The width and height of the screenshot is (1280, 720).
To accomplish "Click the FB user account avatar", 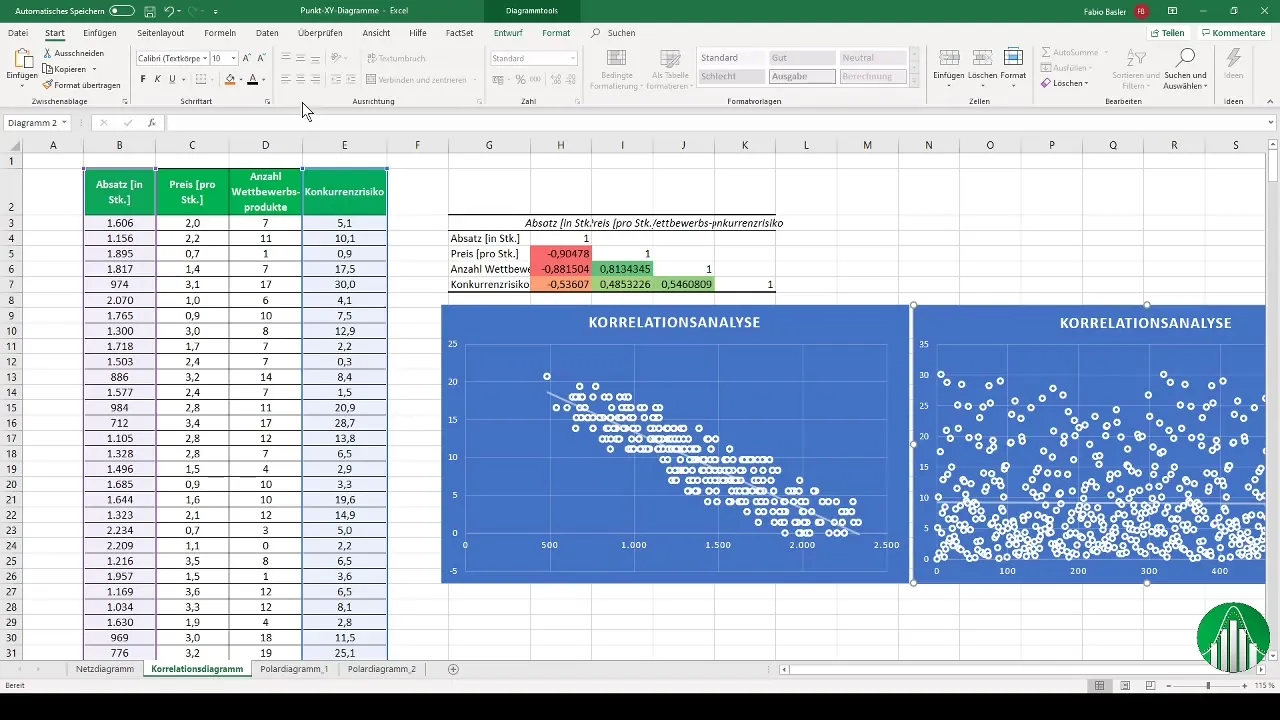I will tap(1142, 11).
